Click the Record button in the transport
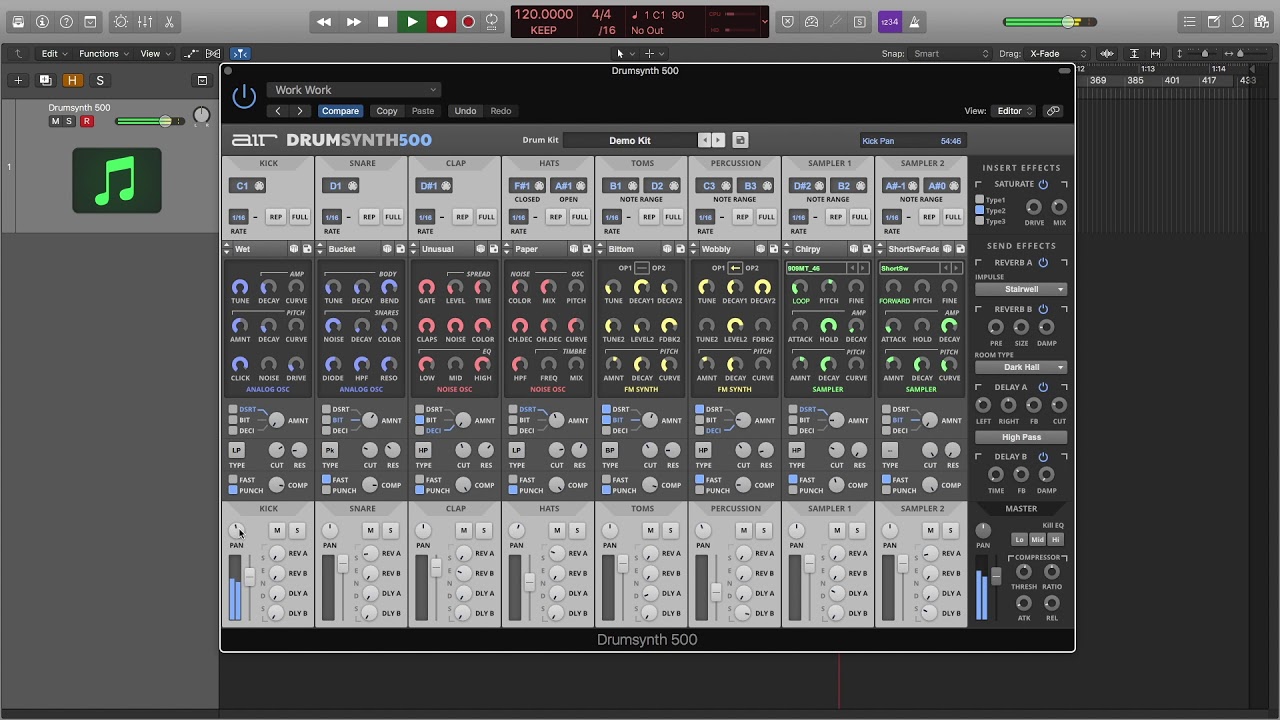 tap(441, 21)
